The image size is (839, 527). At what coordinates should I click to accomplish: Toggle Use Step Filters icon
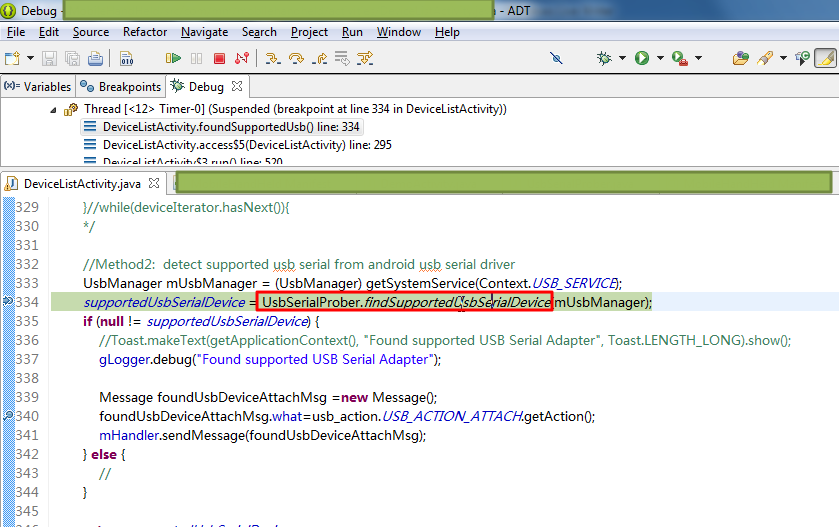point(365,58)
